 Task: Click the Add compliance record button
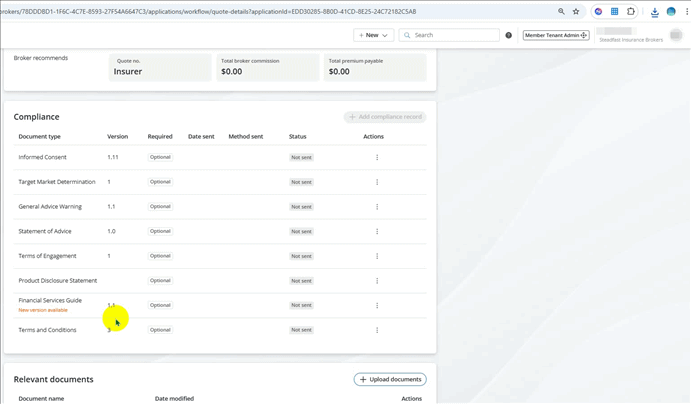click(x=385, y=117)
